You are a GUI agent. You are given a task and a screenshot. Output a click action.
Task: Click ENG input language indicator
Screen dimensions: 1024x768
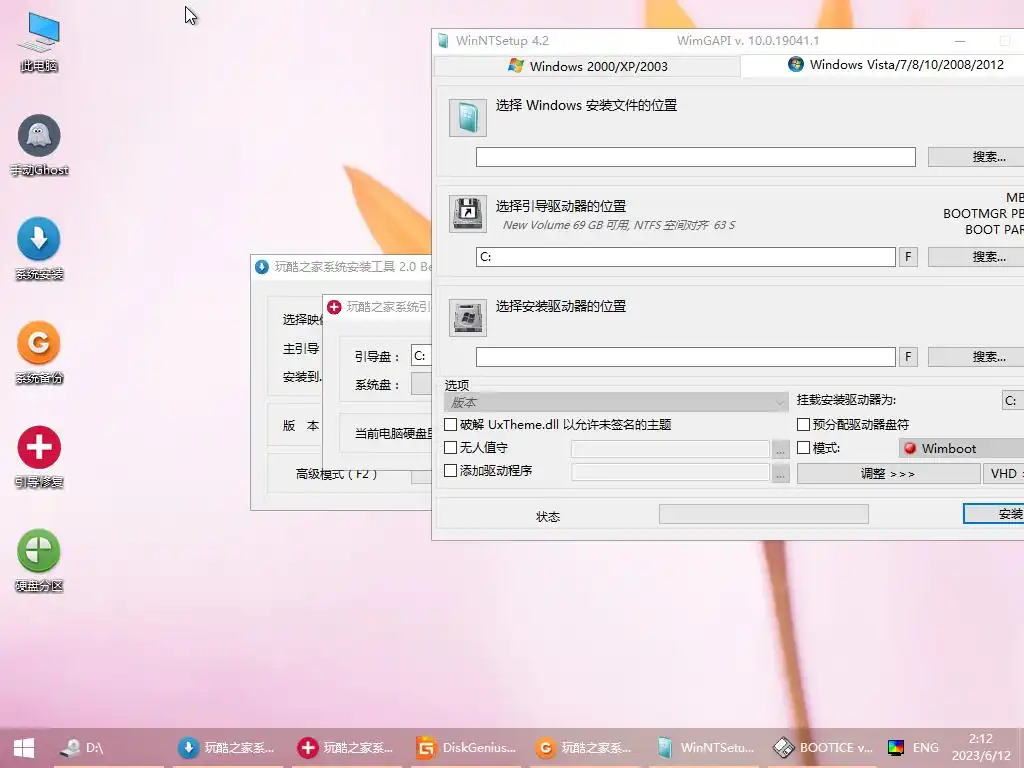click(x=925, y=748)
